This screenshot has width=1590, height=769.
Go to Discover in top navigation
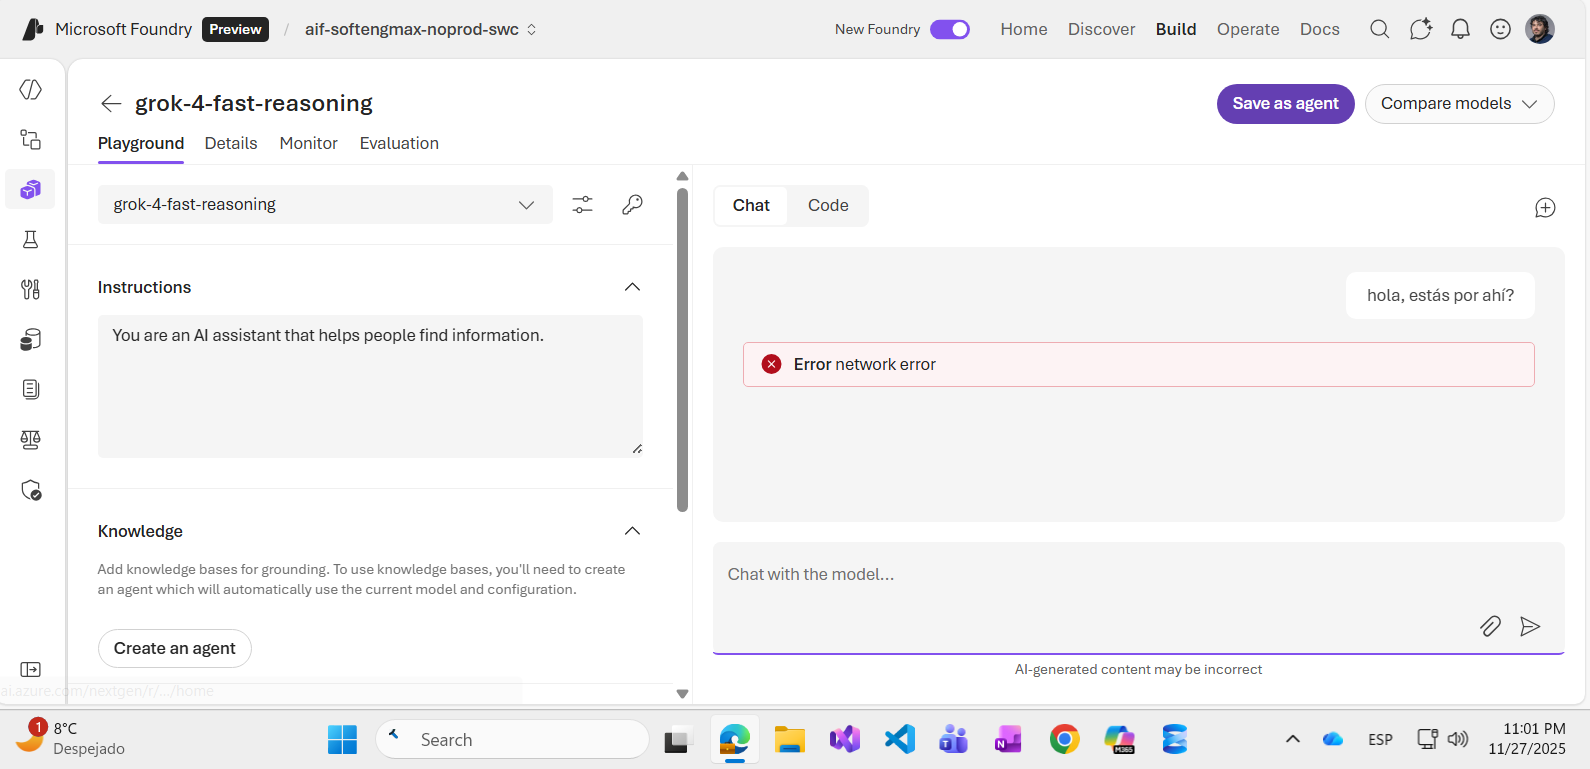(1102, 29)
